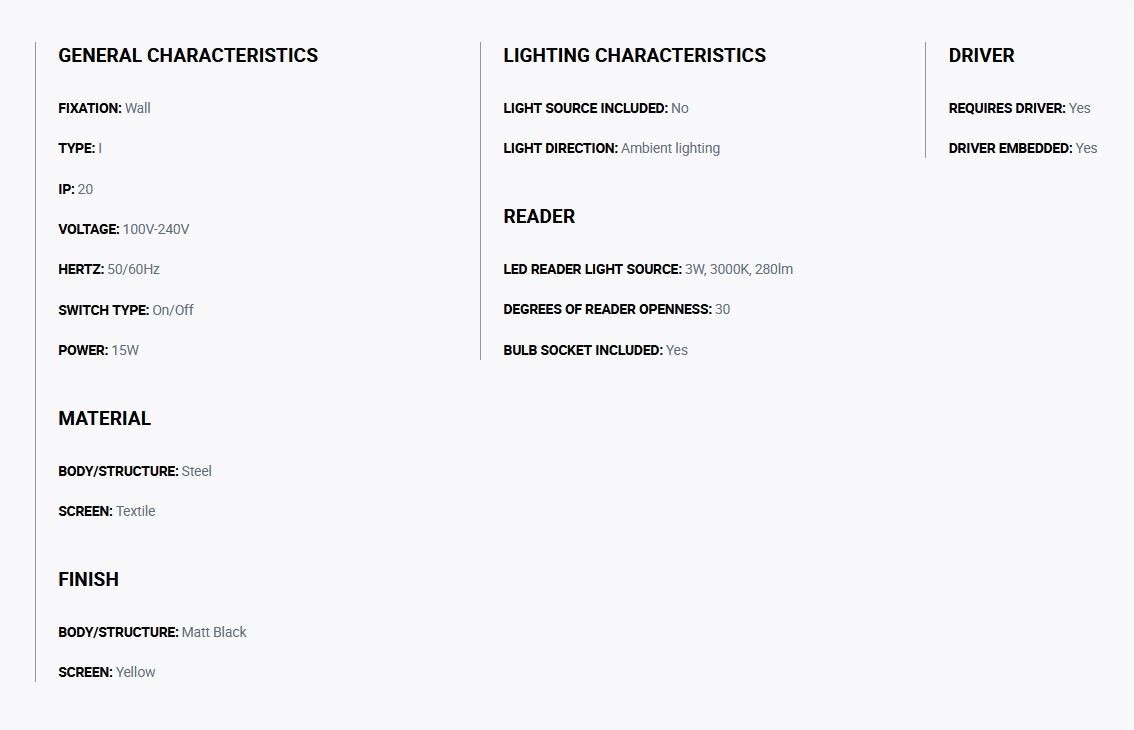Select the Driver Embedded label
Screen dimensions: 1134x730
(x=1010, y=148)
